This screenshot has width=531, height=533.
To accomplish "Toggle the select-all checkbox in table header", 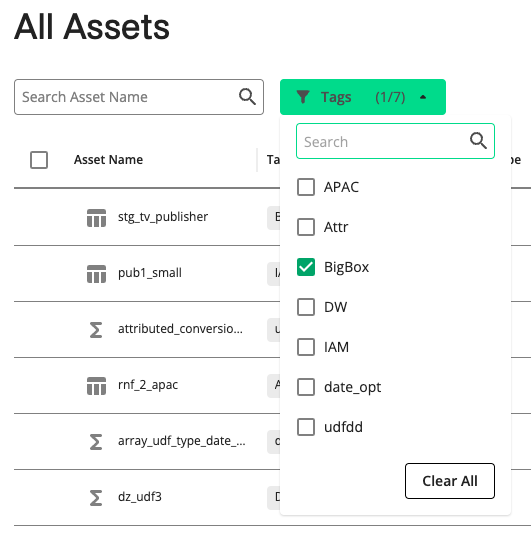I will (39, 160).
